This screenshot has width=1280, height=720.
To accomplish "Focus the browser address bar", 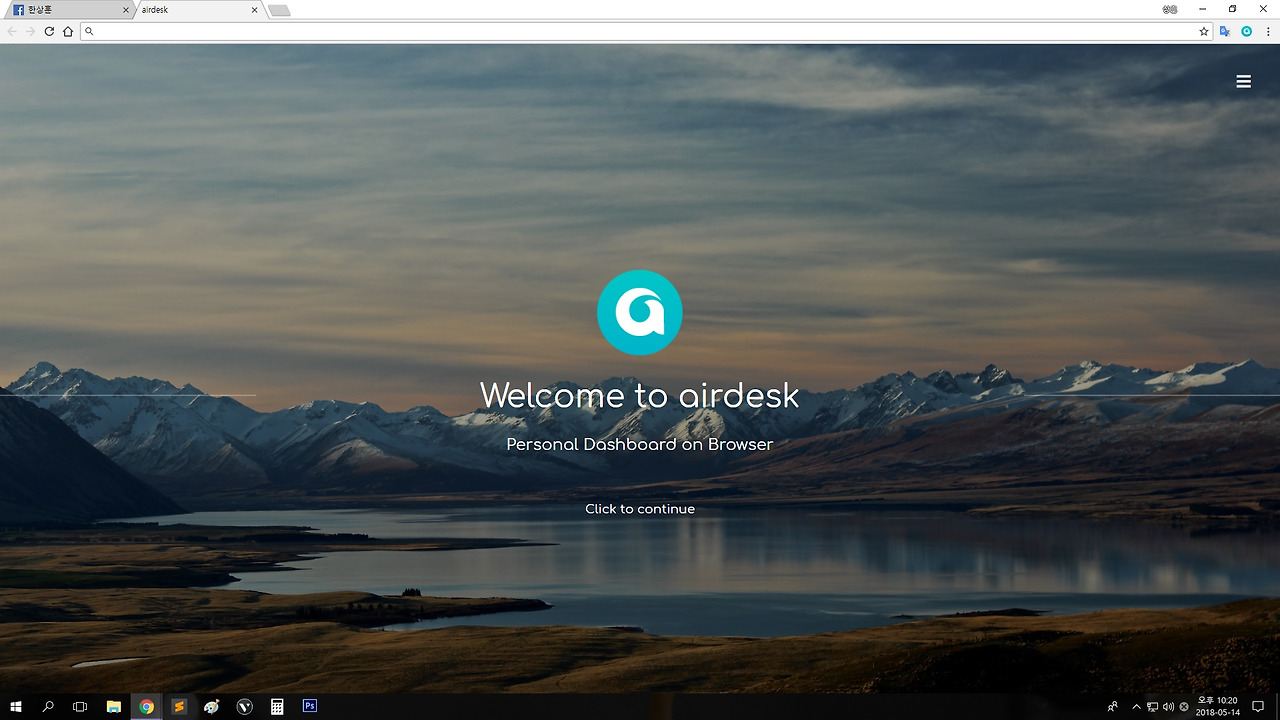I will click(645, 31).
